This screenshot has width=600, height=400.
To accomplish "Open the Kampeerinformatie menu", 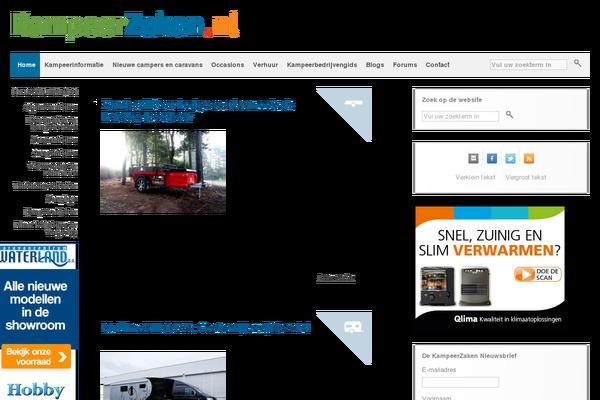I will point(74,65).
